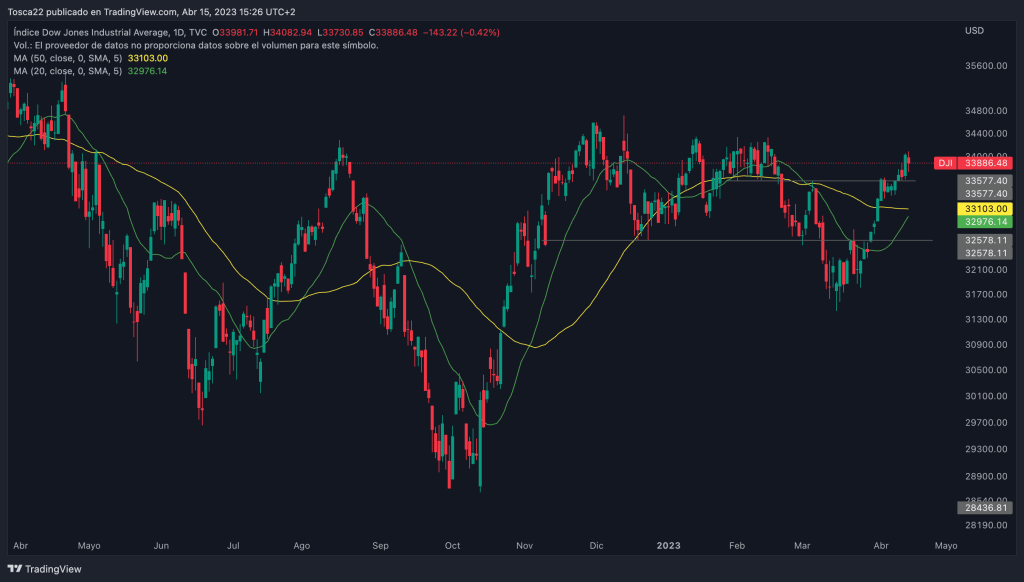1024x582 pixels.
Task: Click the yellow 33103.00 MA price label
Action: (984, 208)
